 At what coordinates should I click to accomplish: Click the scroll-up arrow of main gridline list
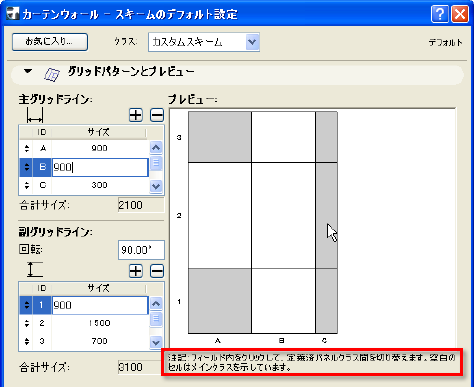tap(156, 147)
